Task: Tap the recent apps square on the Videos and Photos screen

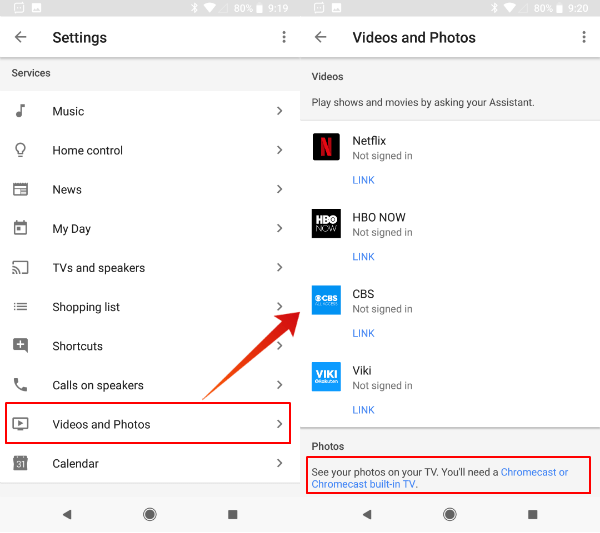Action: [x=533, y=514]
